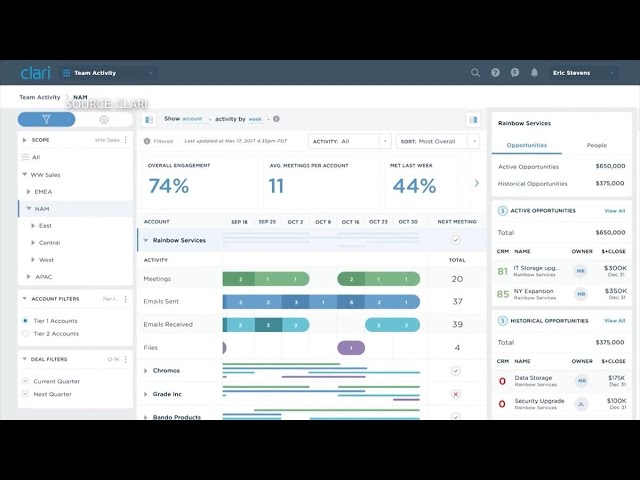Switch to the Opportunities tab
This screenshot has height=480, width=640.
click(527, 145)
